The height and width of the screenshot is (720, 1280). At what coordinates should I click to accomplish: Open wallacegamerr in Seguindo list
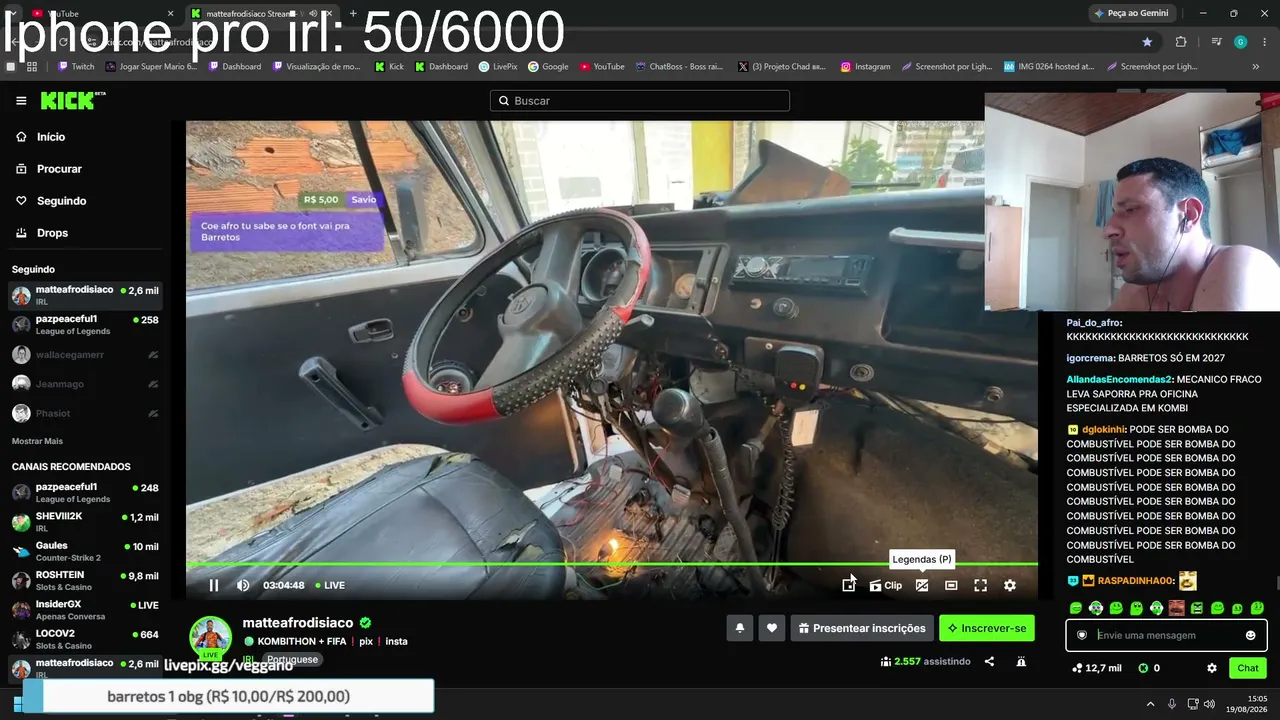(85, 354)
